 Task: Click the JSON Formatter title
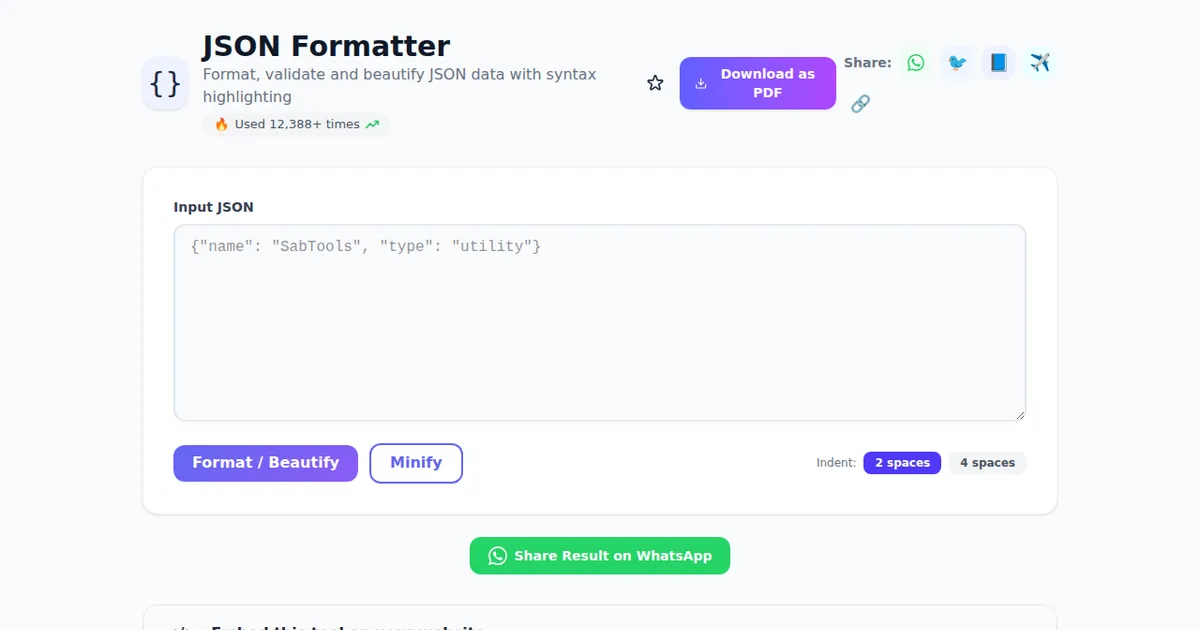pos(326,45)
